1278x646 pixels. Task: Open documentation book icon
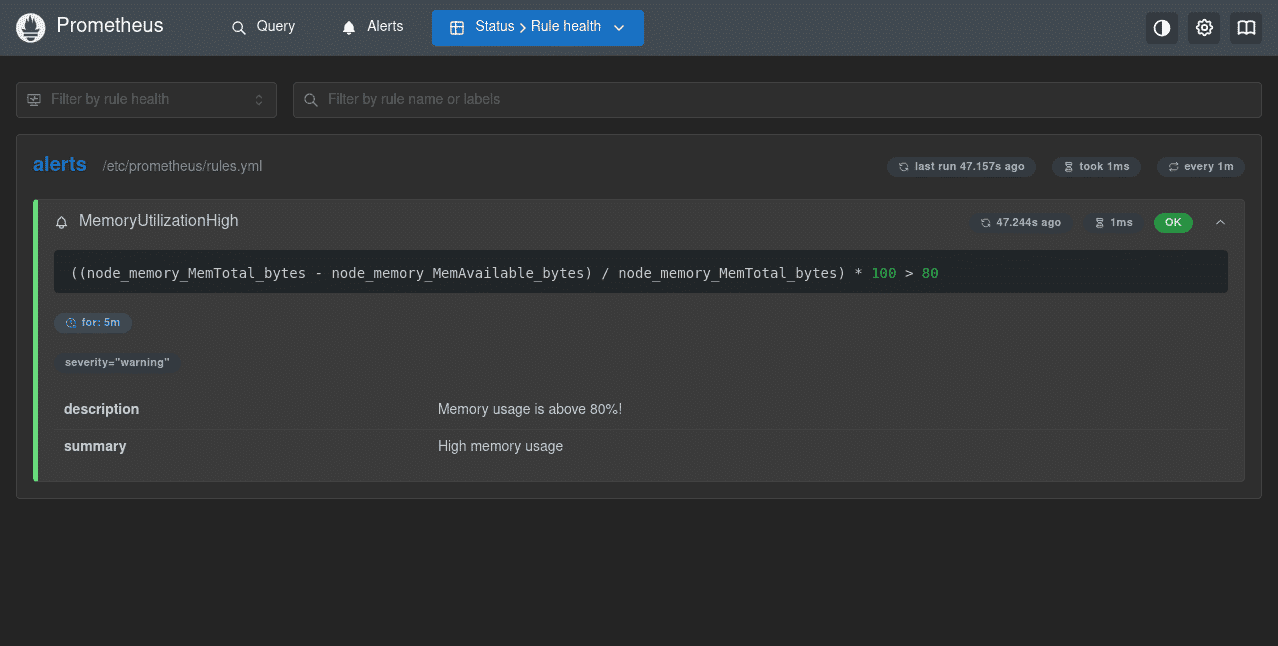coord(1246,28)
